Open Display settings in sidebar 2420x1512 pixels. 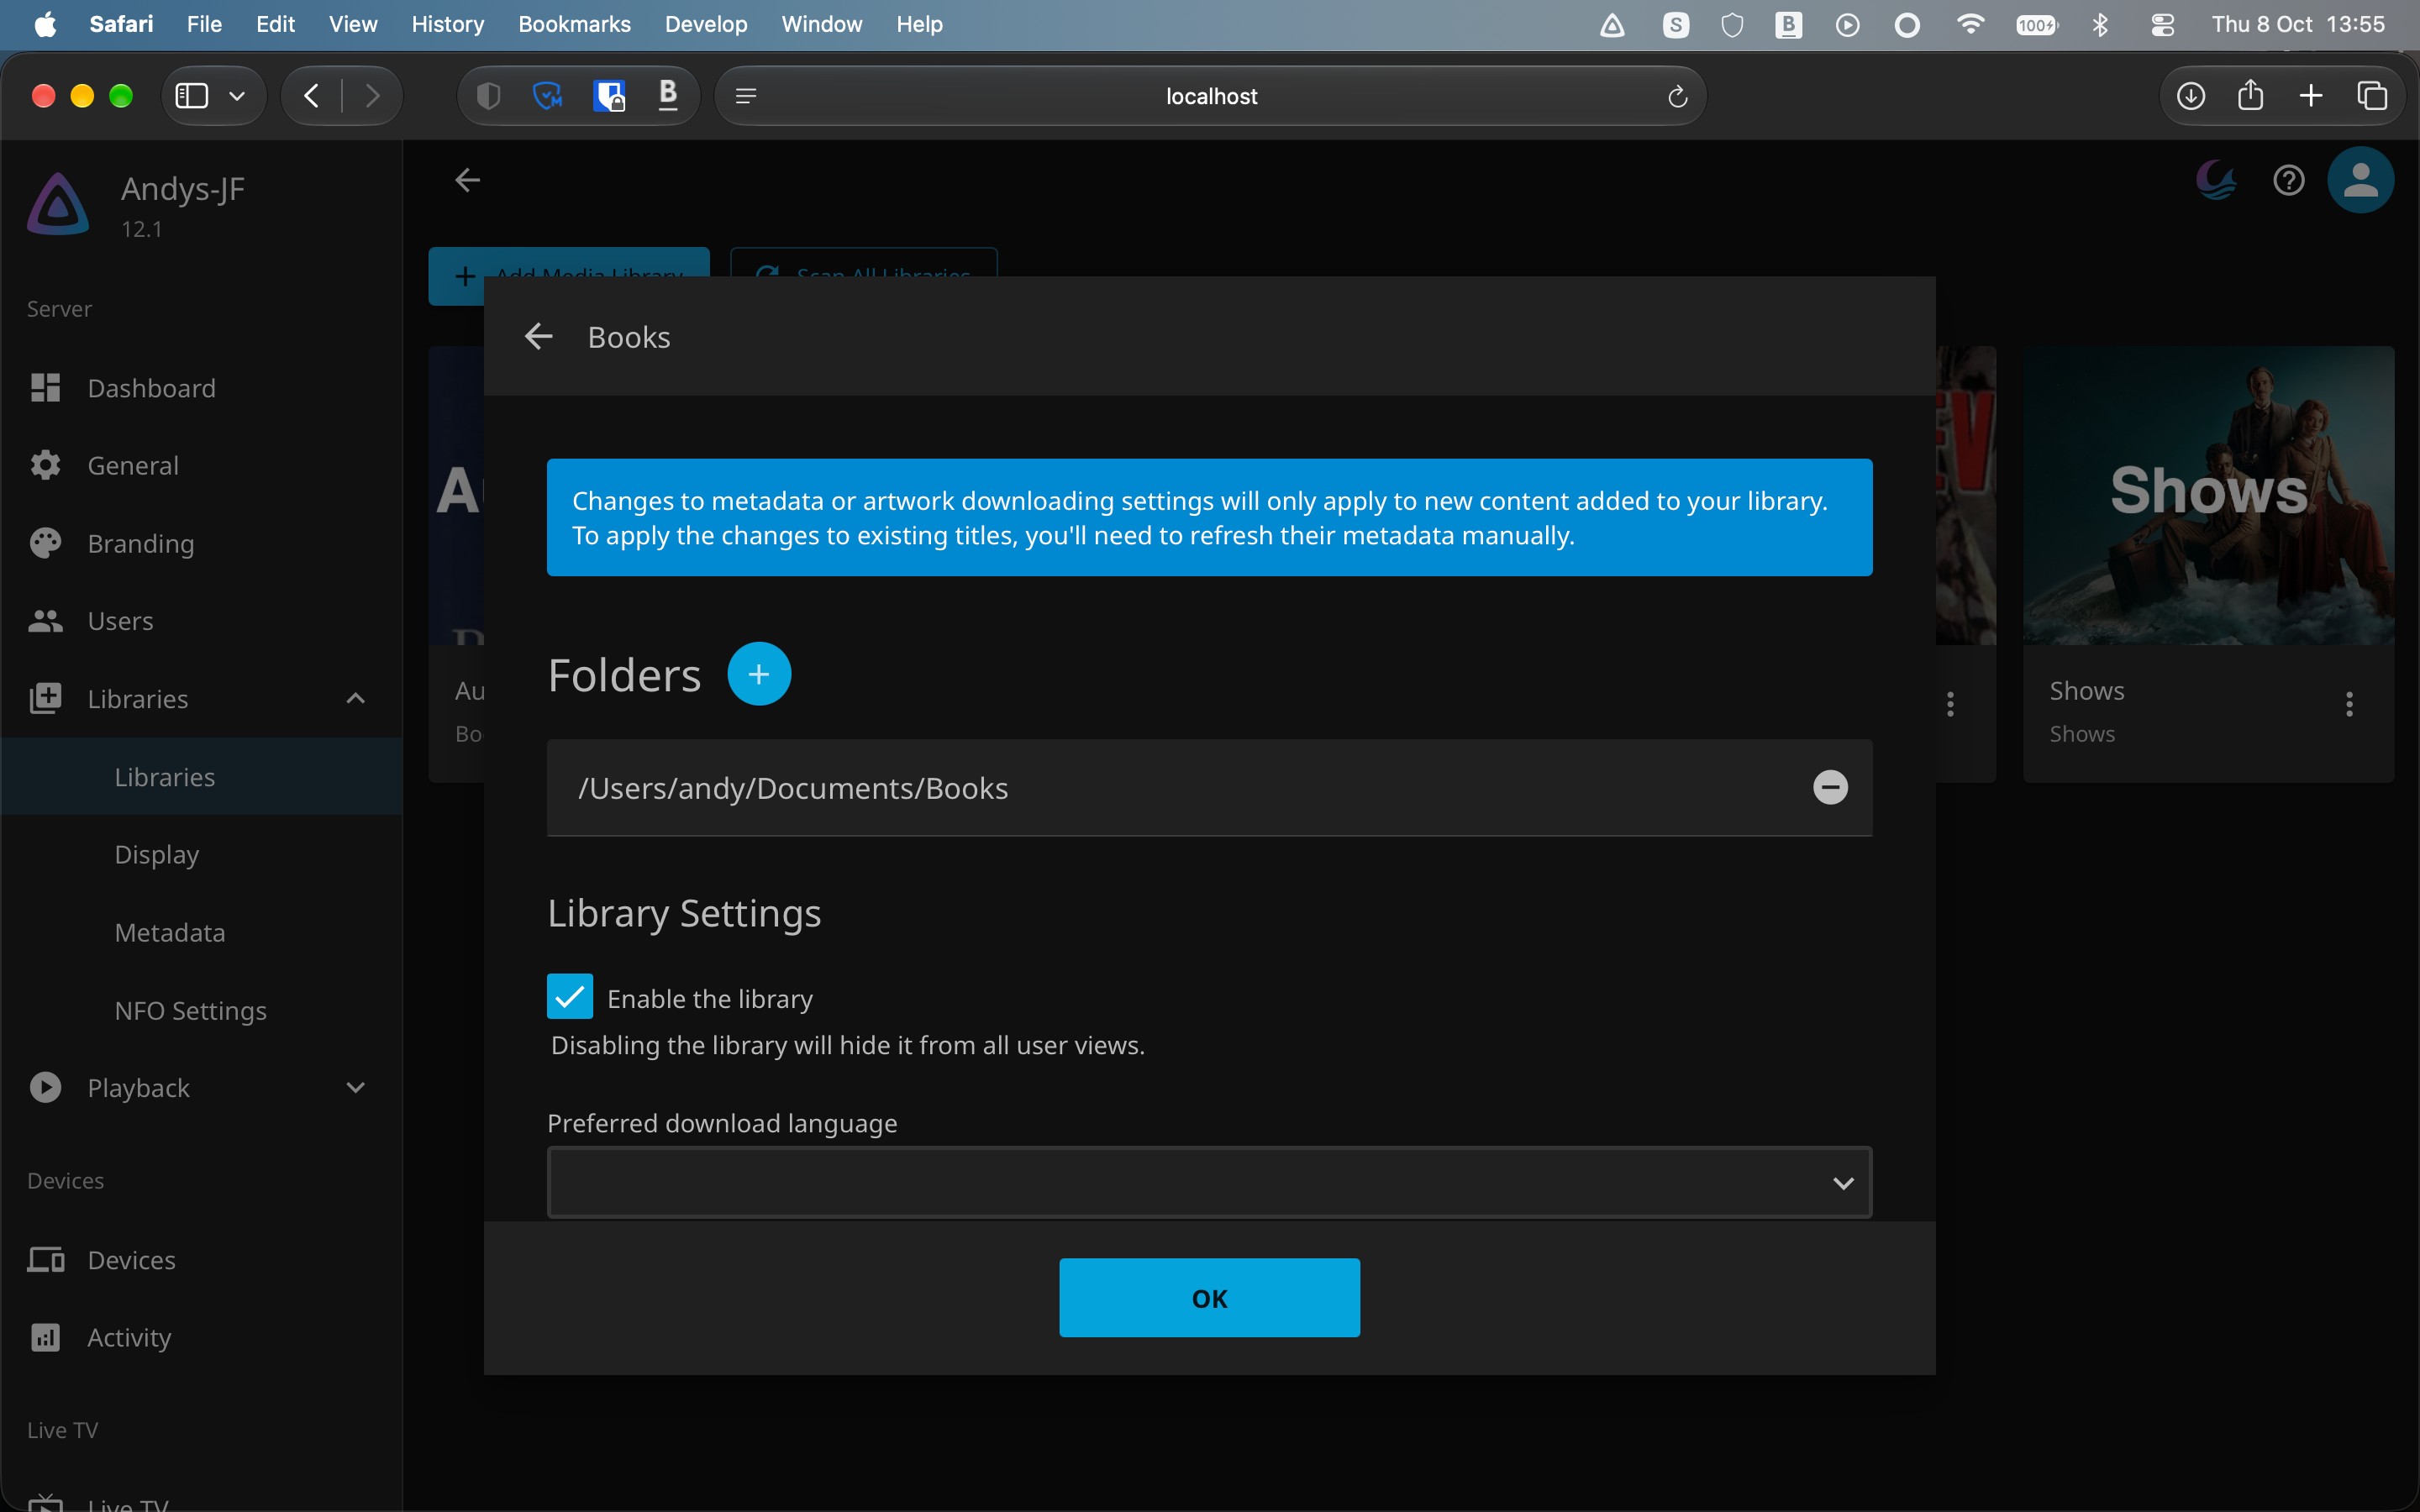click(201, 855)
